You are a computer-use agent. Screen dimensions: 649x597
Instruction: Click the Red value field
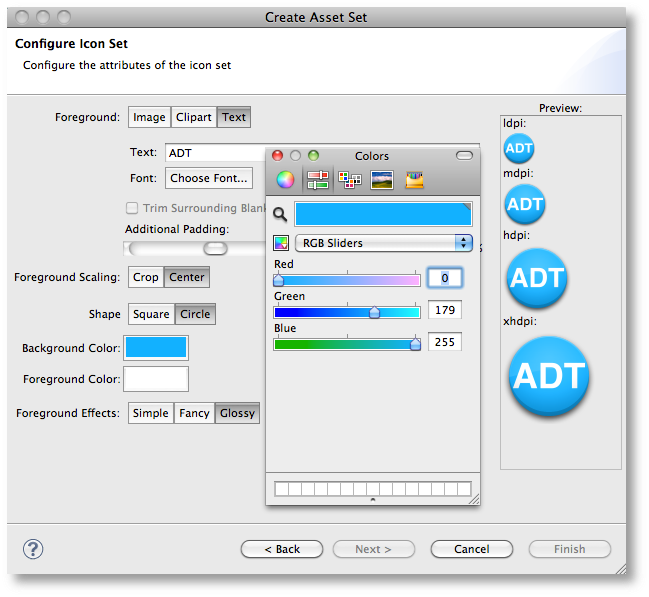tap(445, 278)
